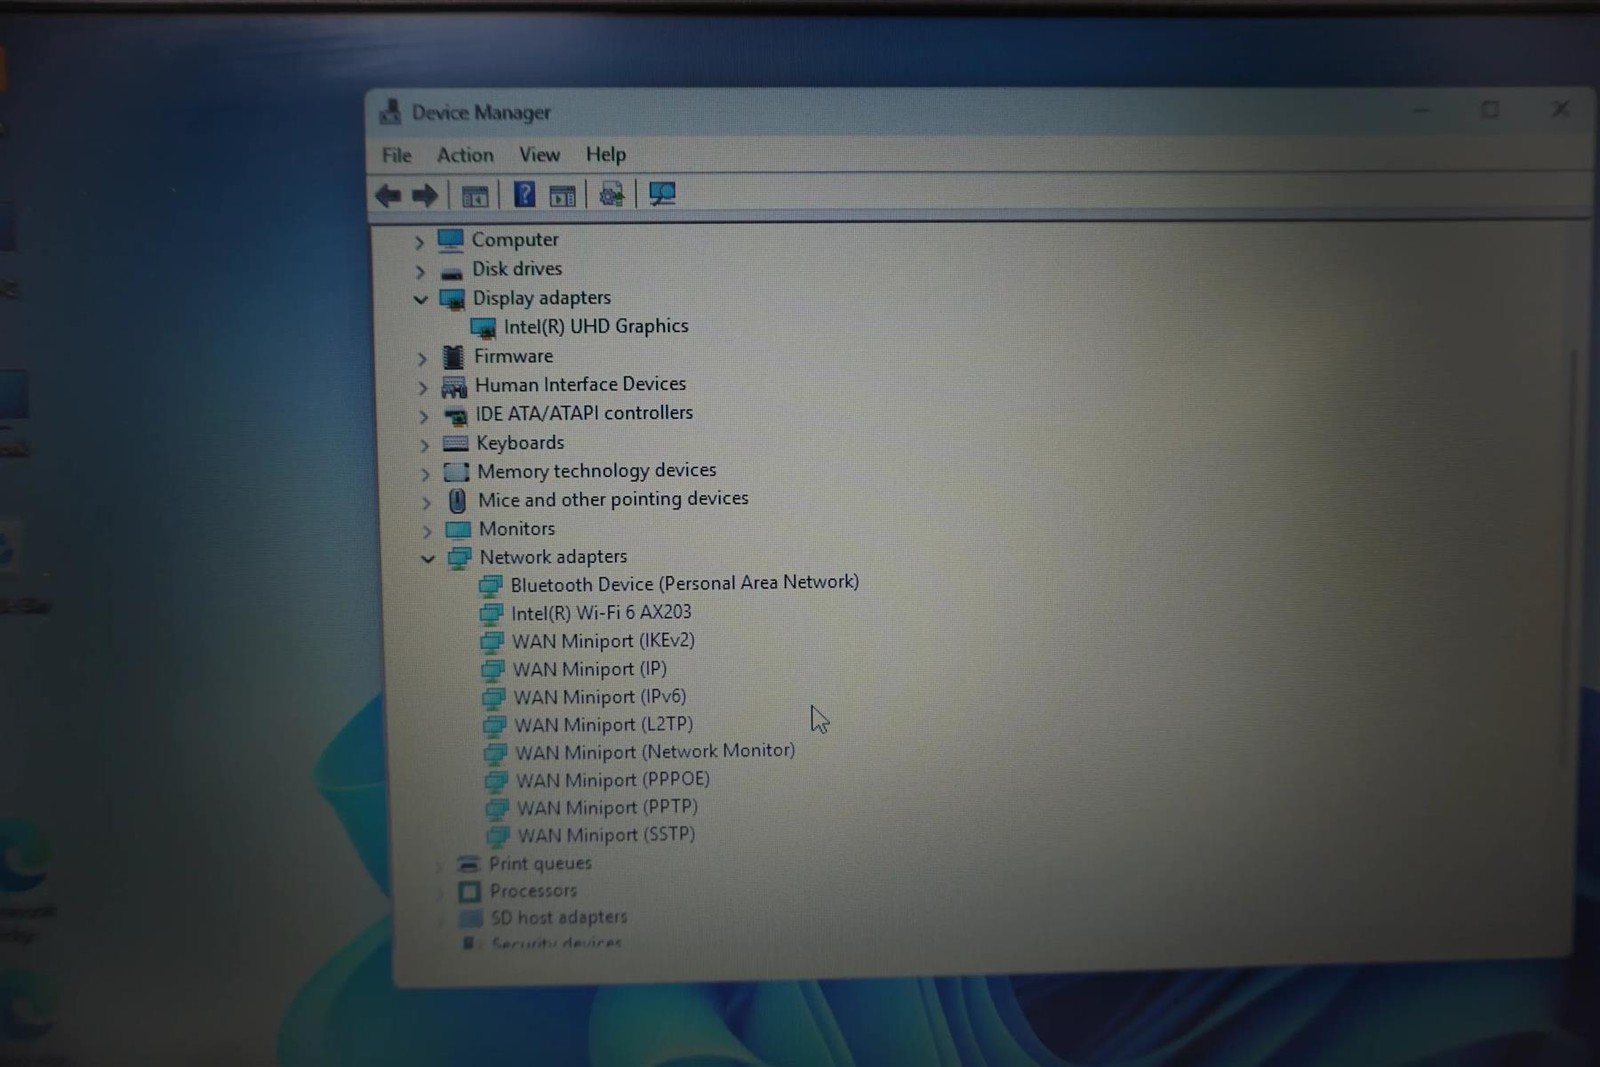Select Intel(R) Wi-Fi 6 AX203 adapter
The width and height of the screenshot is (1600, 1067).
(x=601, y=612)
